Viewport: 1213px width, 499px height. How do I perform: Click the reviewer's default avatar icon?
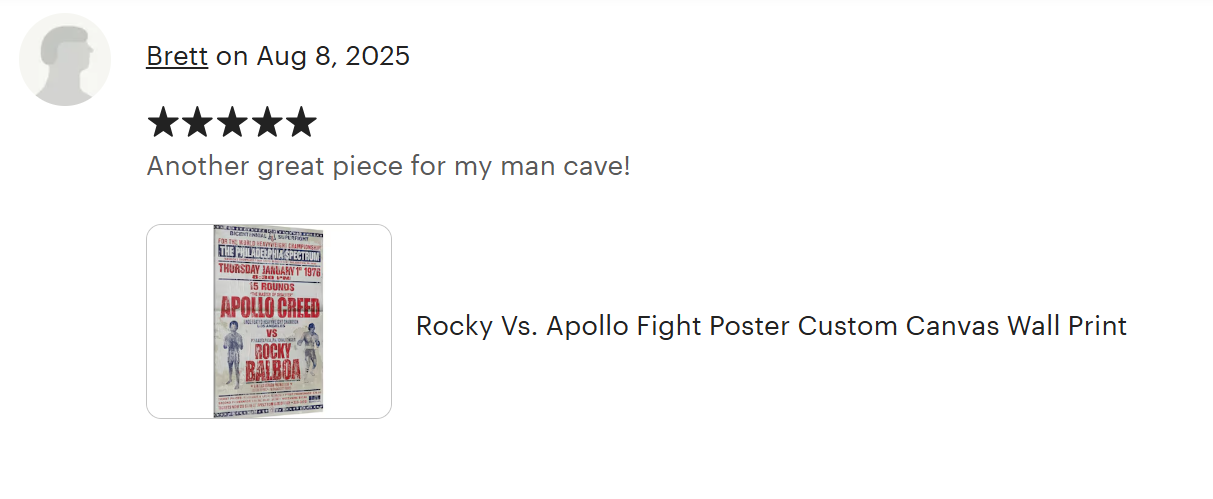(x=65, y=60)
